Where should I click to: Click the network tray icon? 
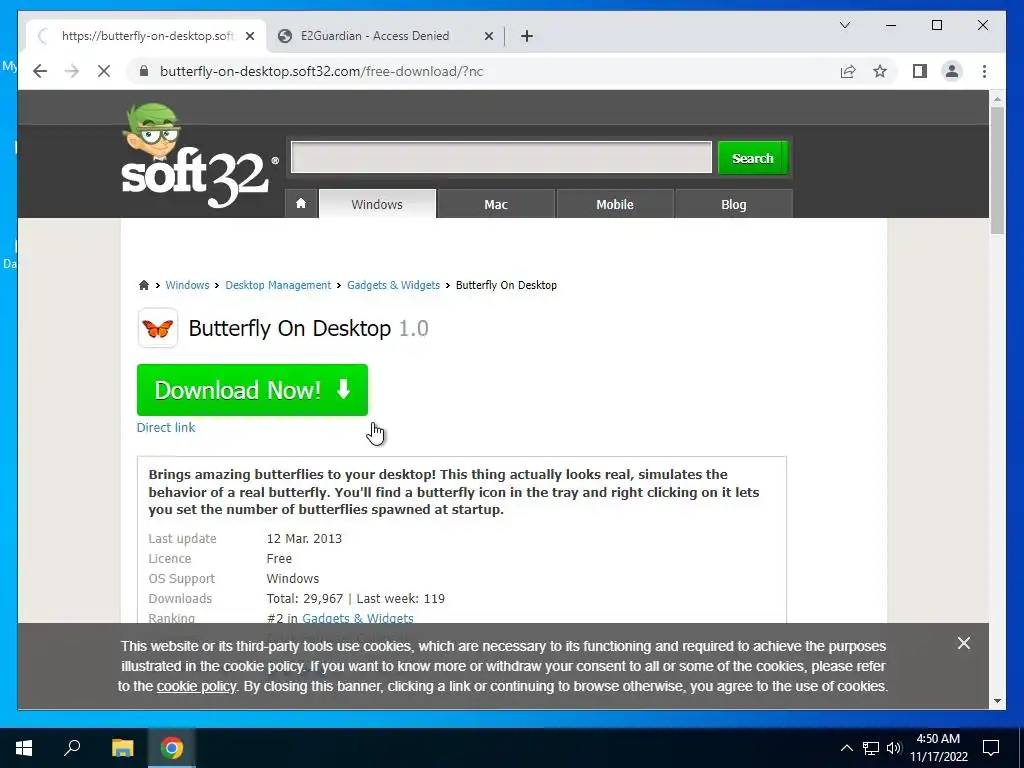click(871, 748)
